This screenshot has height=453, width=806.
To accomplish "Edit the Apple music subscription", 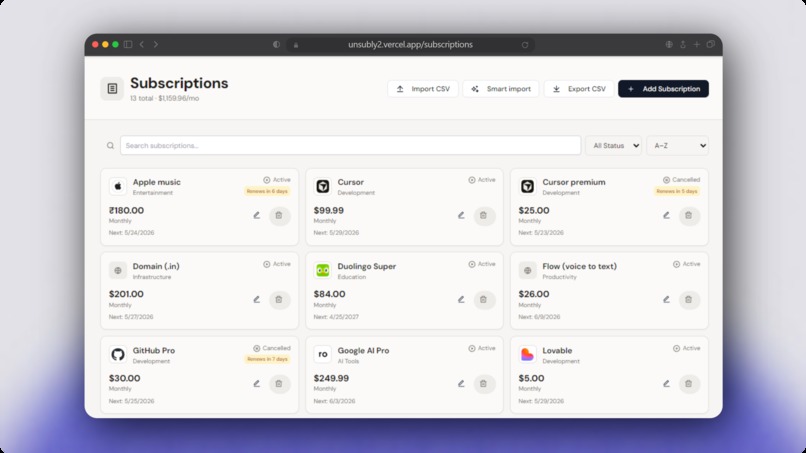I will coord(257,215).
